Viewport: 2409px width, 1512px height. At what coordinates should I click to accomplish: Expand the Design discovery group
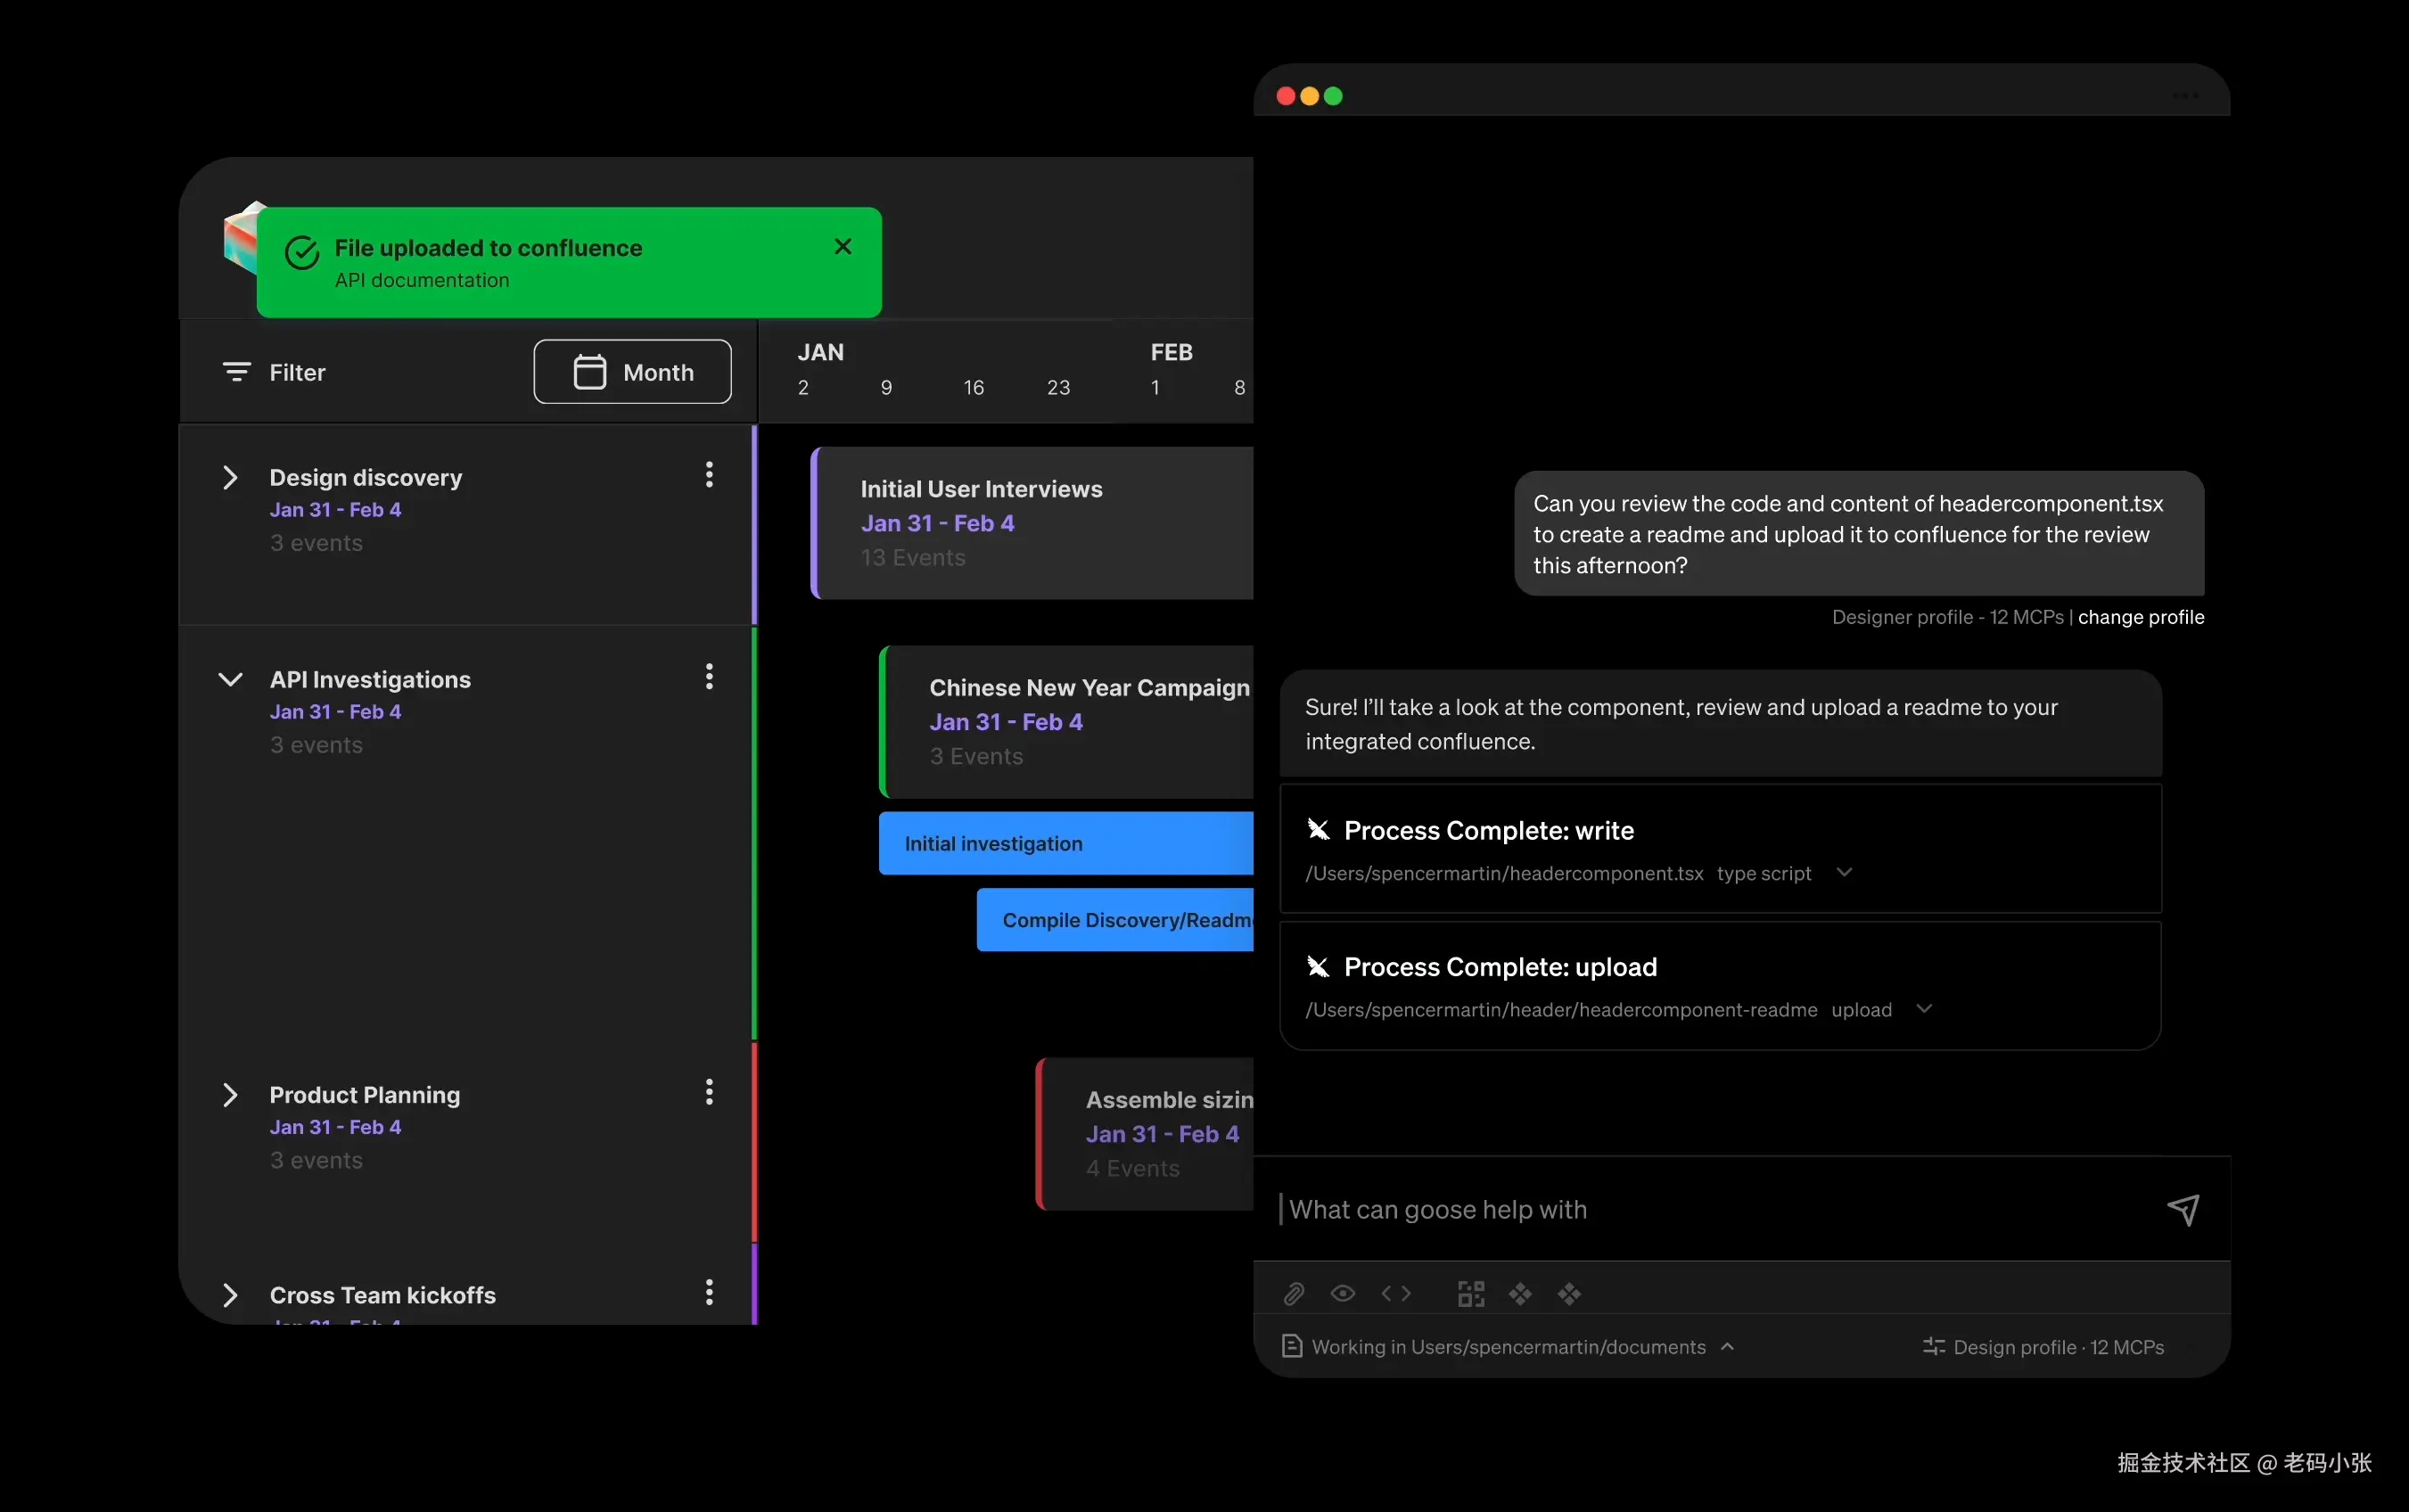[x=230, y=477]
